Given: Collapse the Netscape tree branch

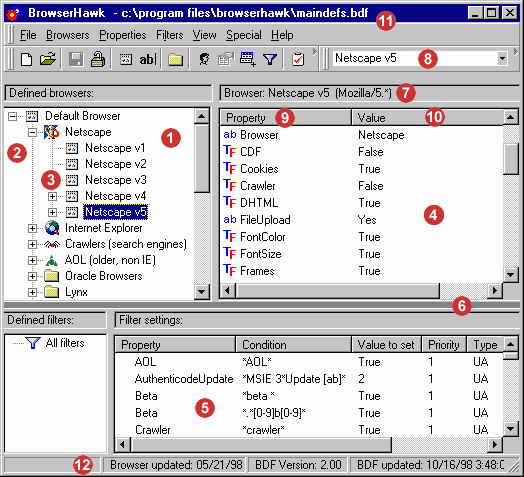Looking at the screenshot, I should [x=32, y=132].
